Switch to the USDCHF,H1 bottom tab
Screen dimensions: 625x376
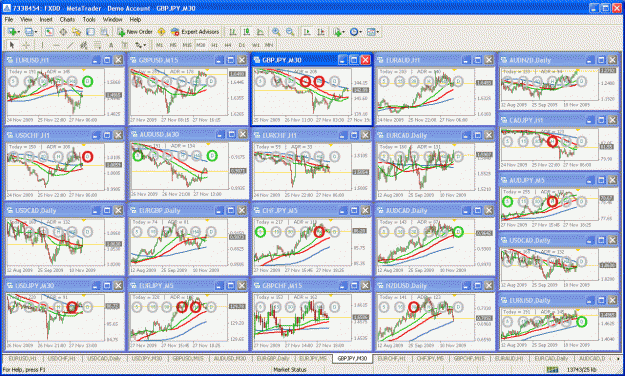tap(62, 358)
